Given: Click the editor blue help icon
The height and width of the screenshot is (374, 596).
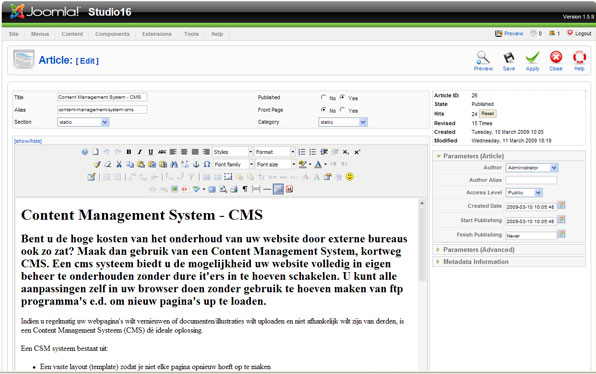Looking at the screenshot, I should point(85,152).
